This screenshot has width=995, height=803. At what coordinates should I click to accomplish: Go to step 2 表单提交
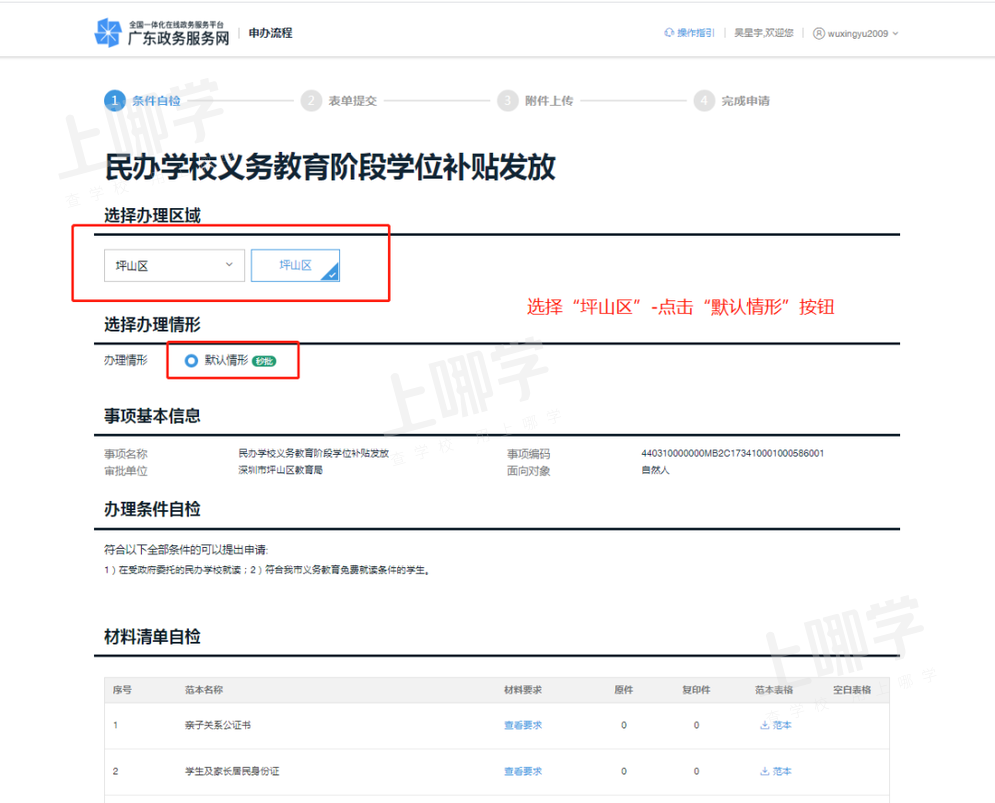click(339, 100)
